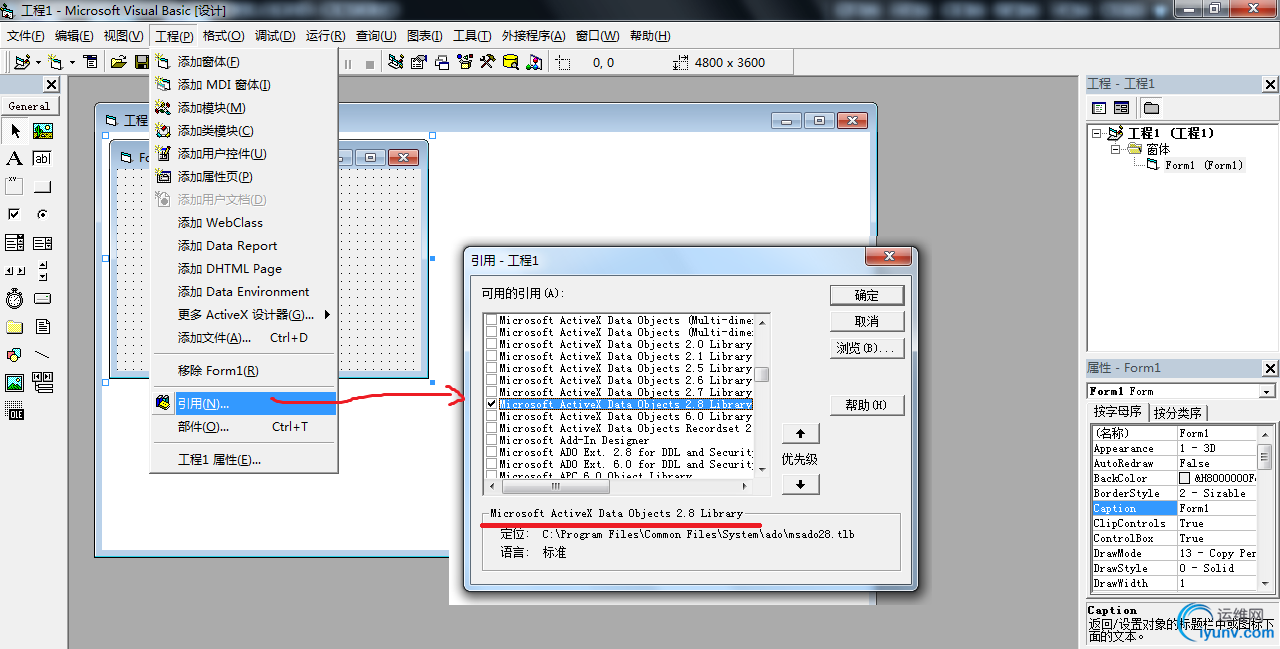
Task: Pick the Image control in the toolbox
Action: point(15,383)
